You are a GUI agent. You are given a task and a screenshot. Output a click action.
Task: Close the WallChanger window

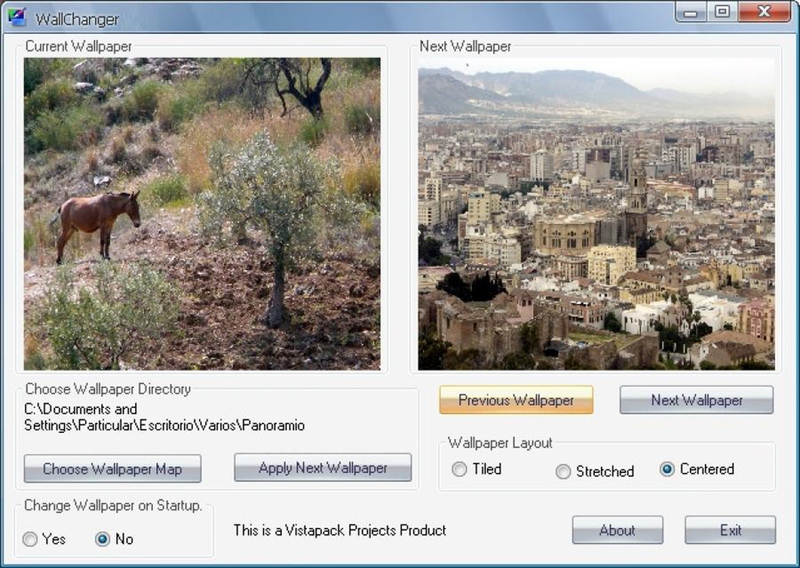coord(764,12)
